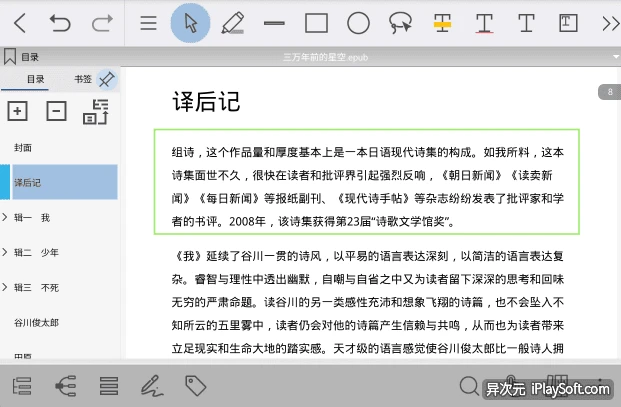The width and height of the screenshot is (621, 407).
Task: Toggle the pin for the sidebar panel
Action: (x=107, y=79)
